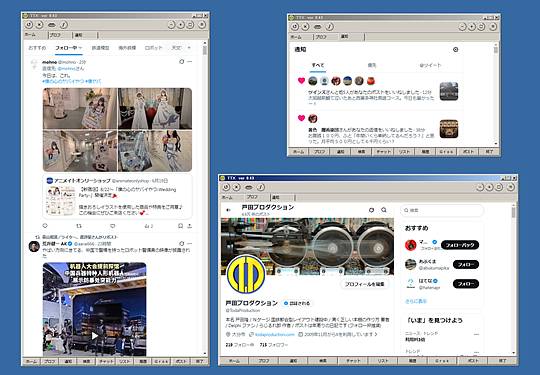The image size is (540, 375).
Task: Click the note icon in notifications window toolbar
Action: pos(330,27)
